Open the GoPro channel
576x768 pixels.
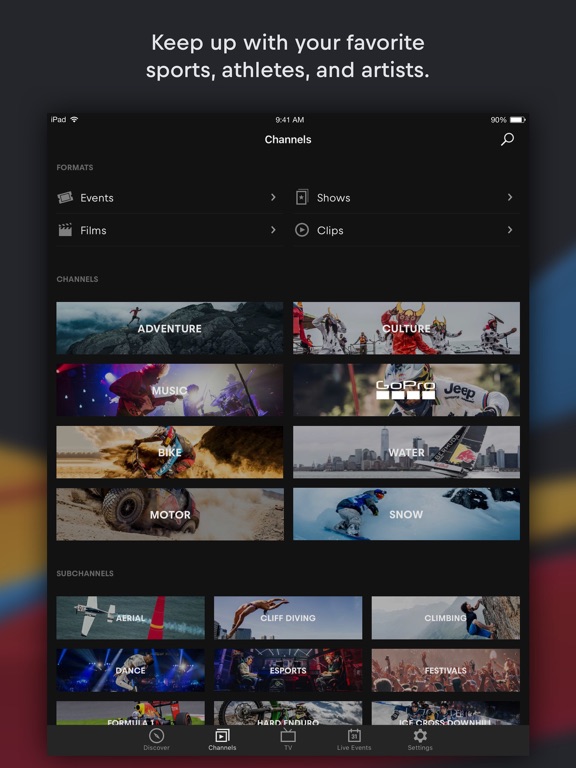(x=407, y=390)
